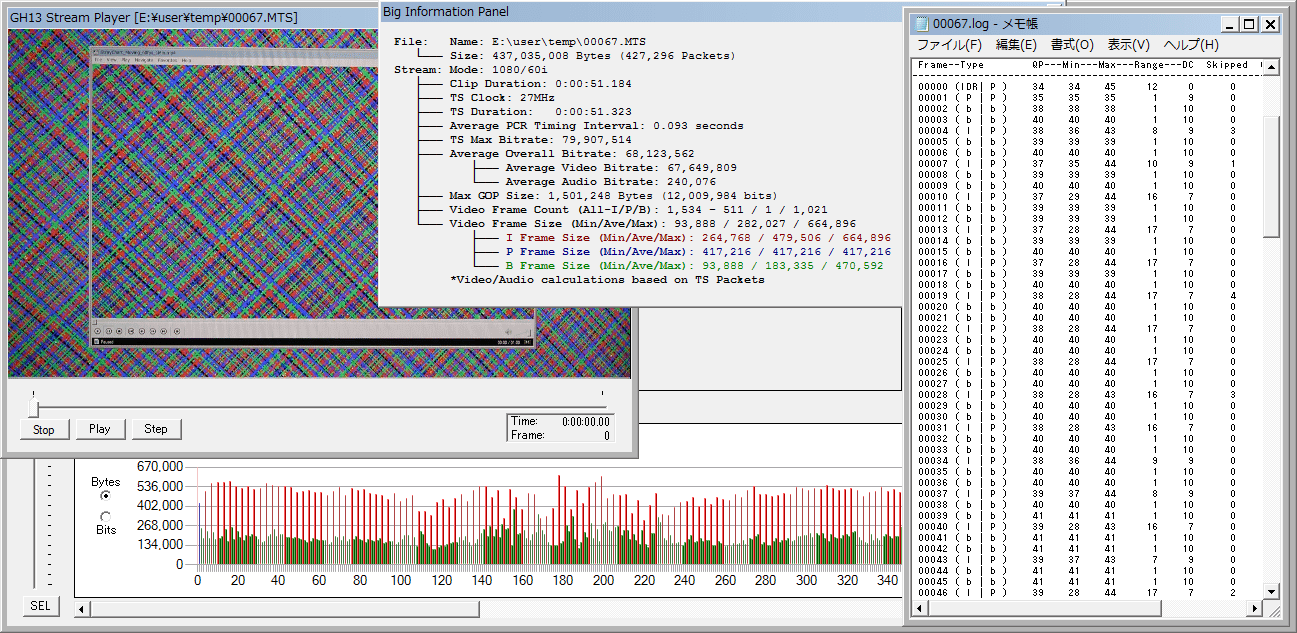Select the Bytes radio button
The height and width of the screenshot is (633, 1297).
click(106, 495)
